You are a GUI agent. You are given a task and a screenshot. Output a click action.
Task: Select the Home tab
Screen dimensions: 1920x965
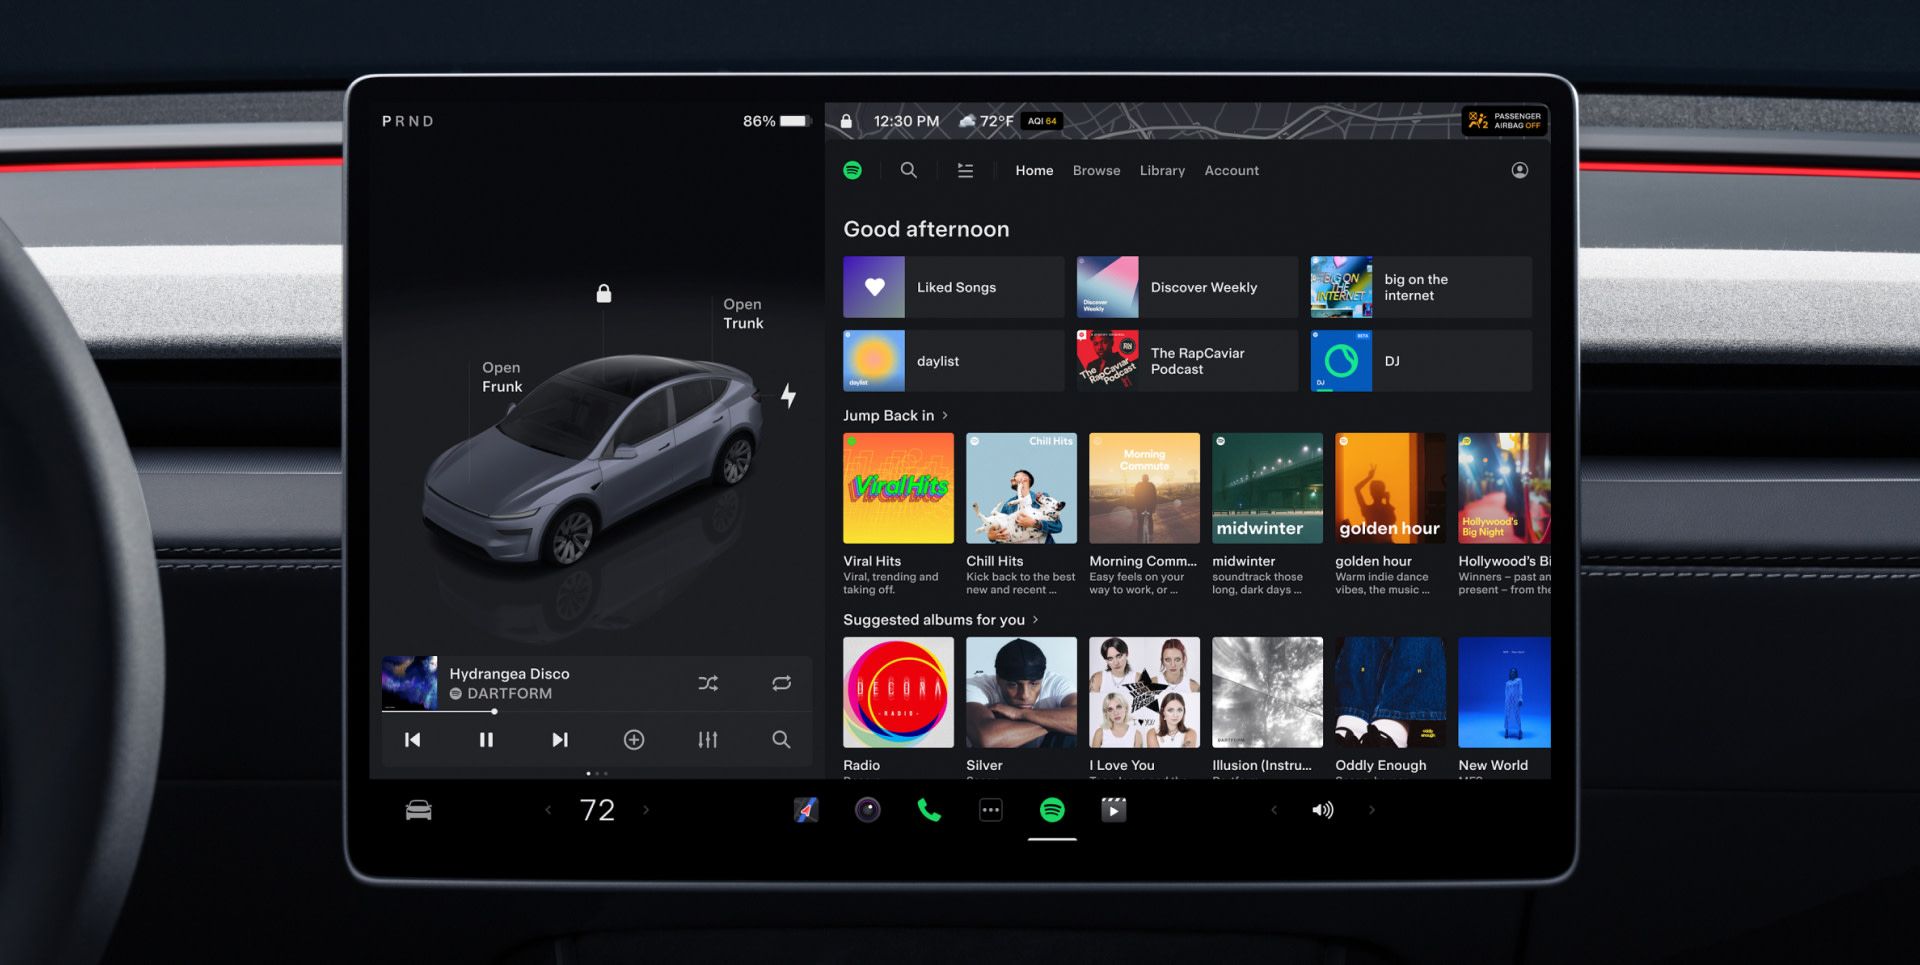coord(1034,171)
